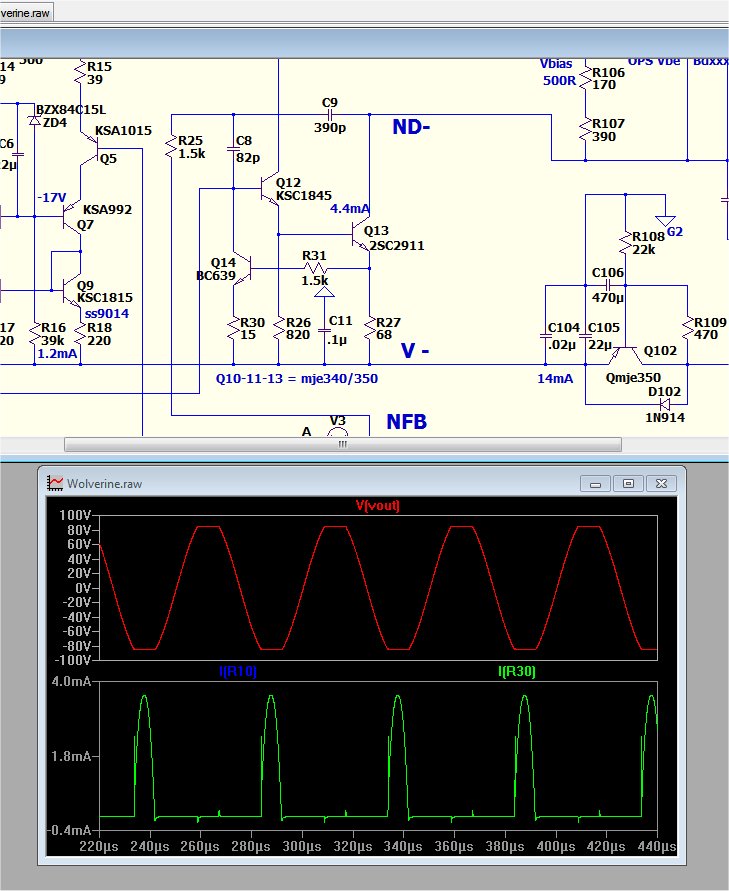Click capacitor C106 470µ

click(607, 285)
